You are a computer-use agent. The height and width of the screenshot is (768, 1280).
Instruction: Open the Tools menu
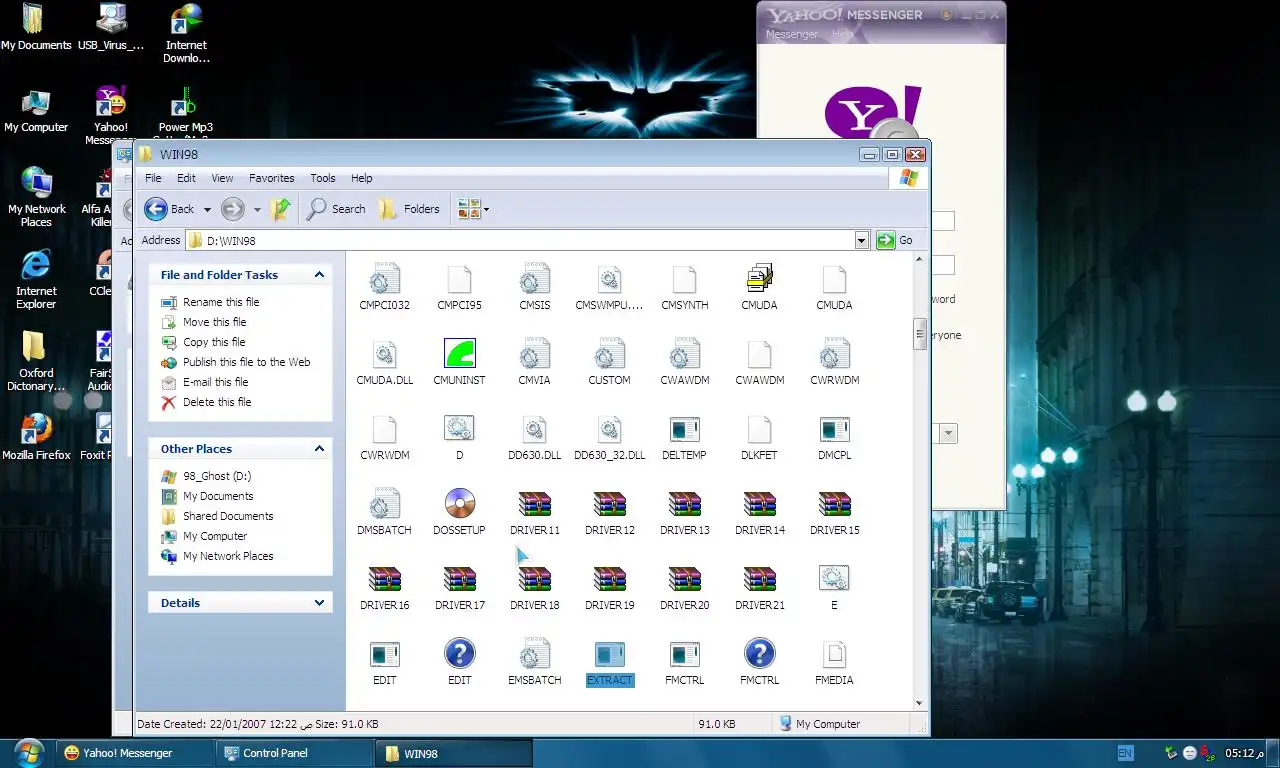tap(323, 178)
